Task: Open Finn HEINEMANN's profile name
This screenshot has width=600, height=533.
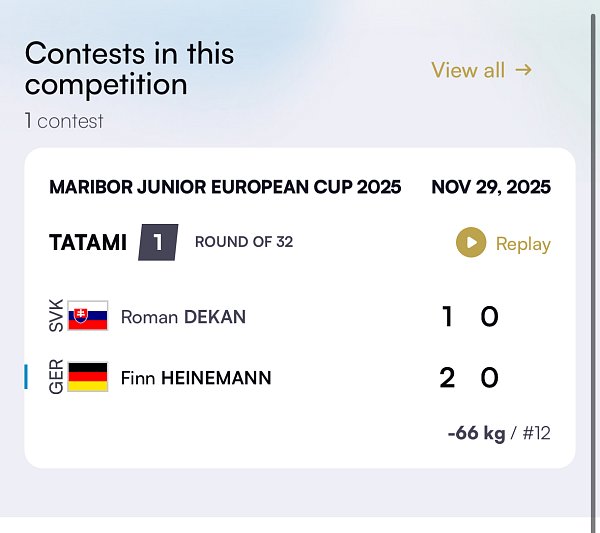Action: click(196, 378)
